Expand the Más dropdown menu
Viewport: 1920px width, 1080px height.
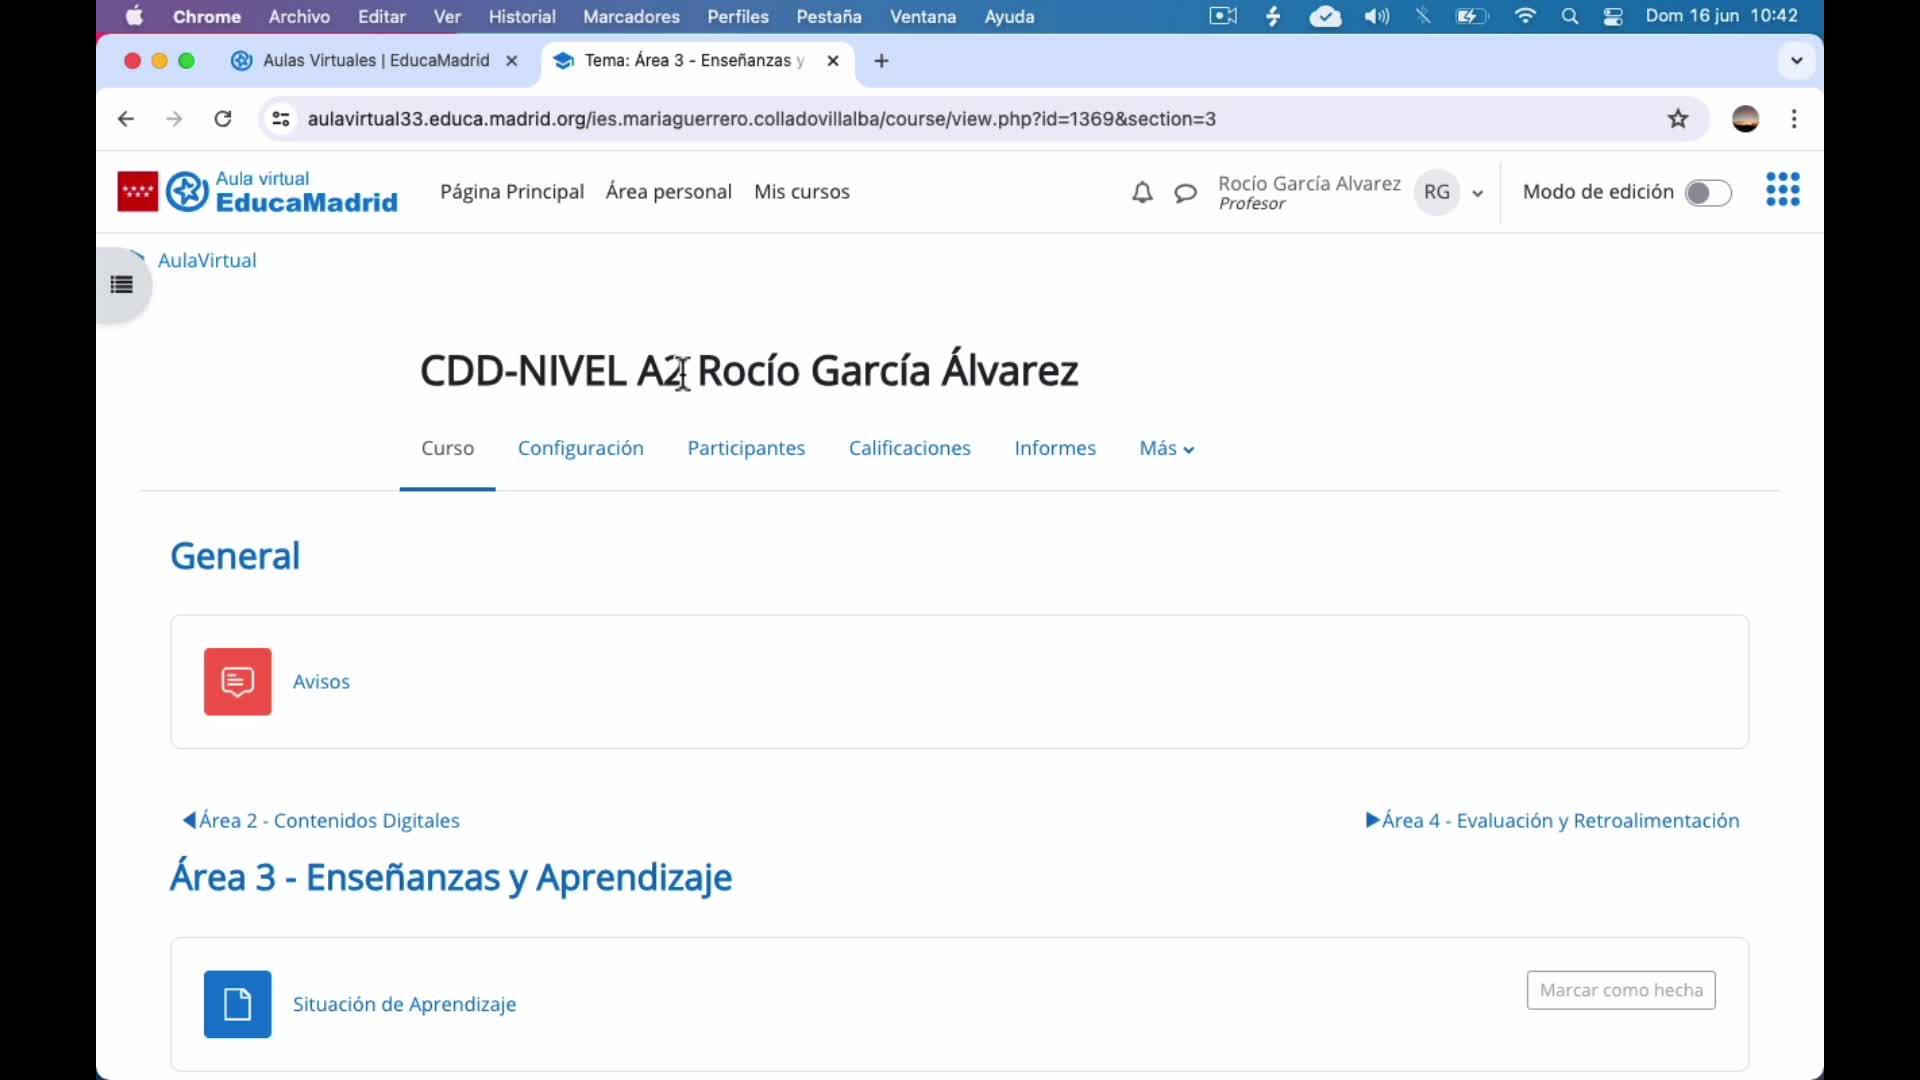click(1166, 449)
